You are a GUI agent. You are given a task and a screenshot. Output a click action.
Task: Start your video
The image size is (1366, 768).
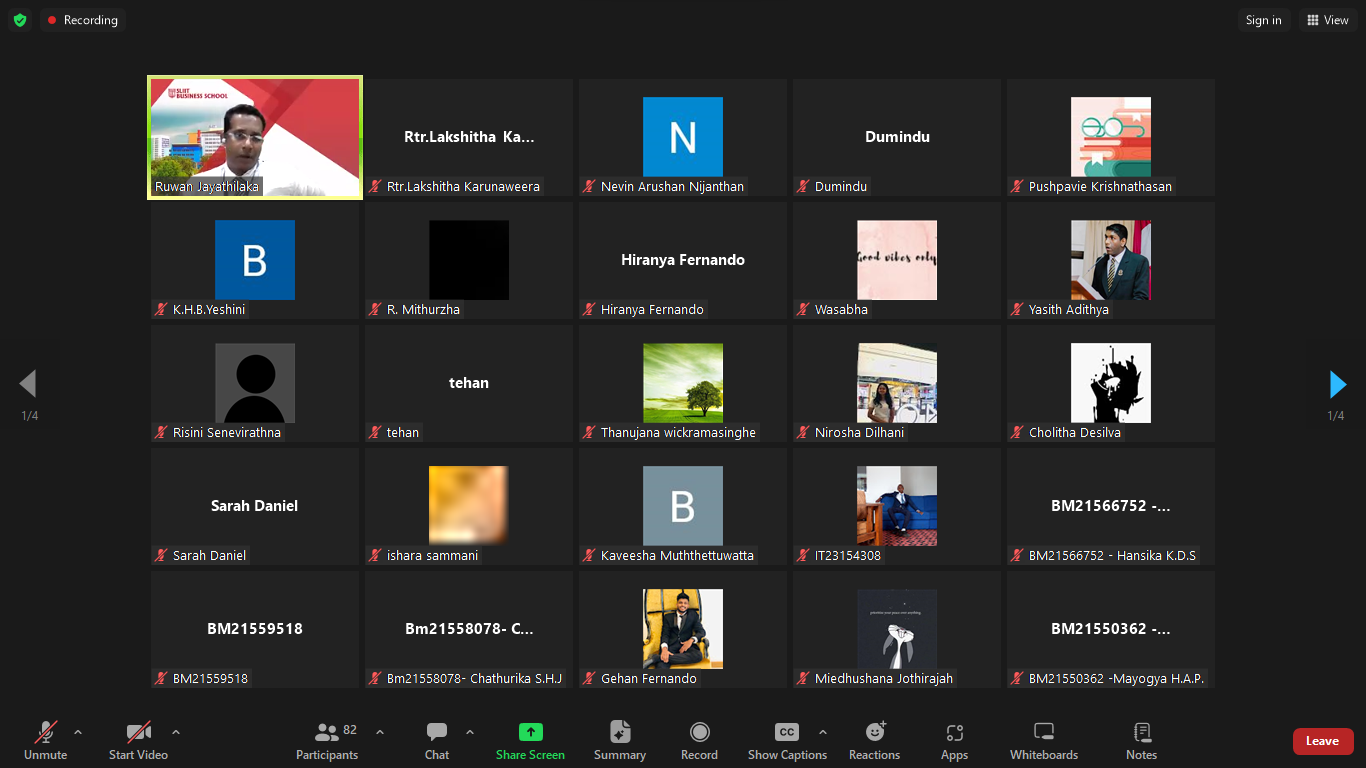138,740
